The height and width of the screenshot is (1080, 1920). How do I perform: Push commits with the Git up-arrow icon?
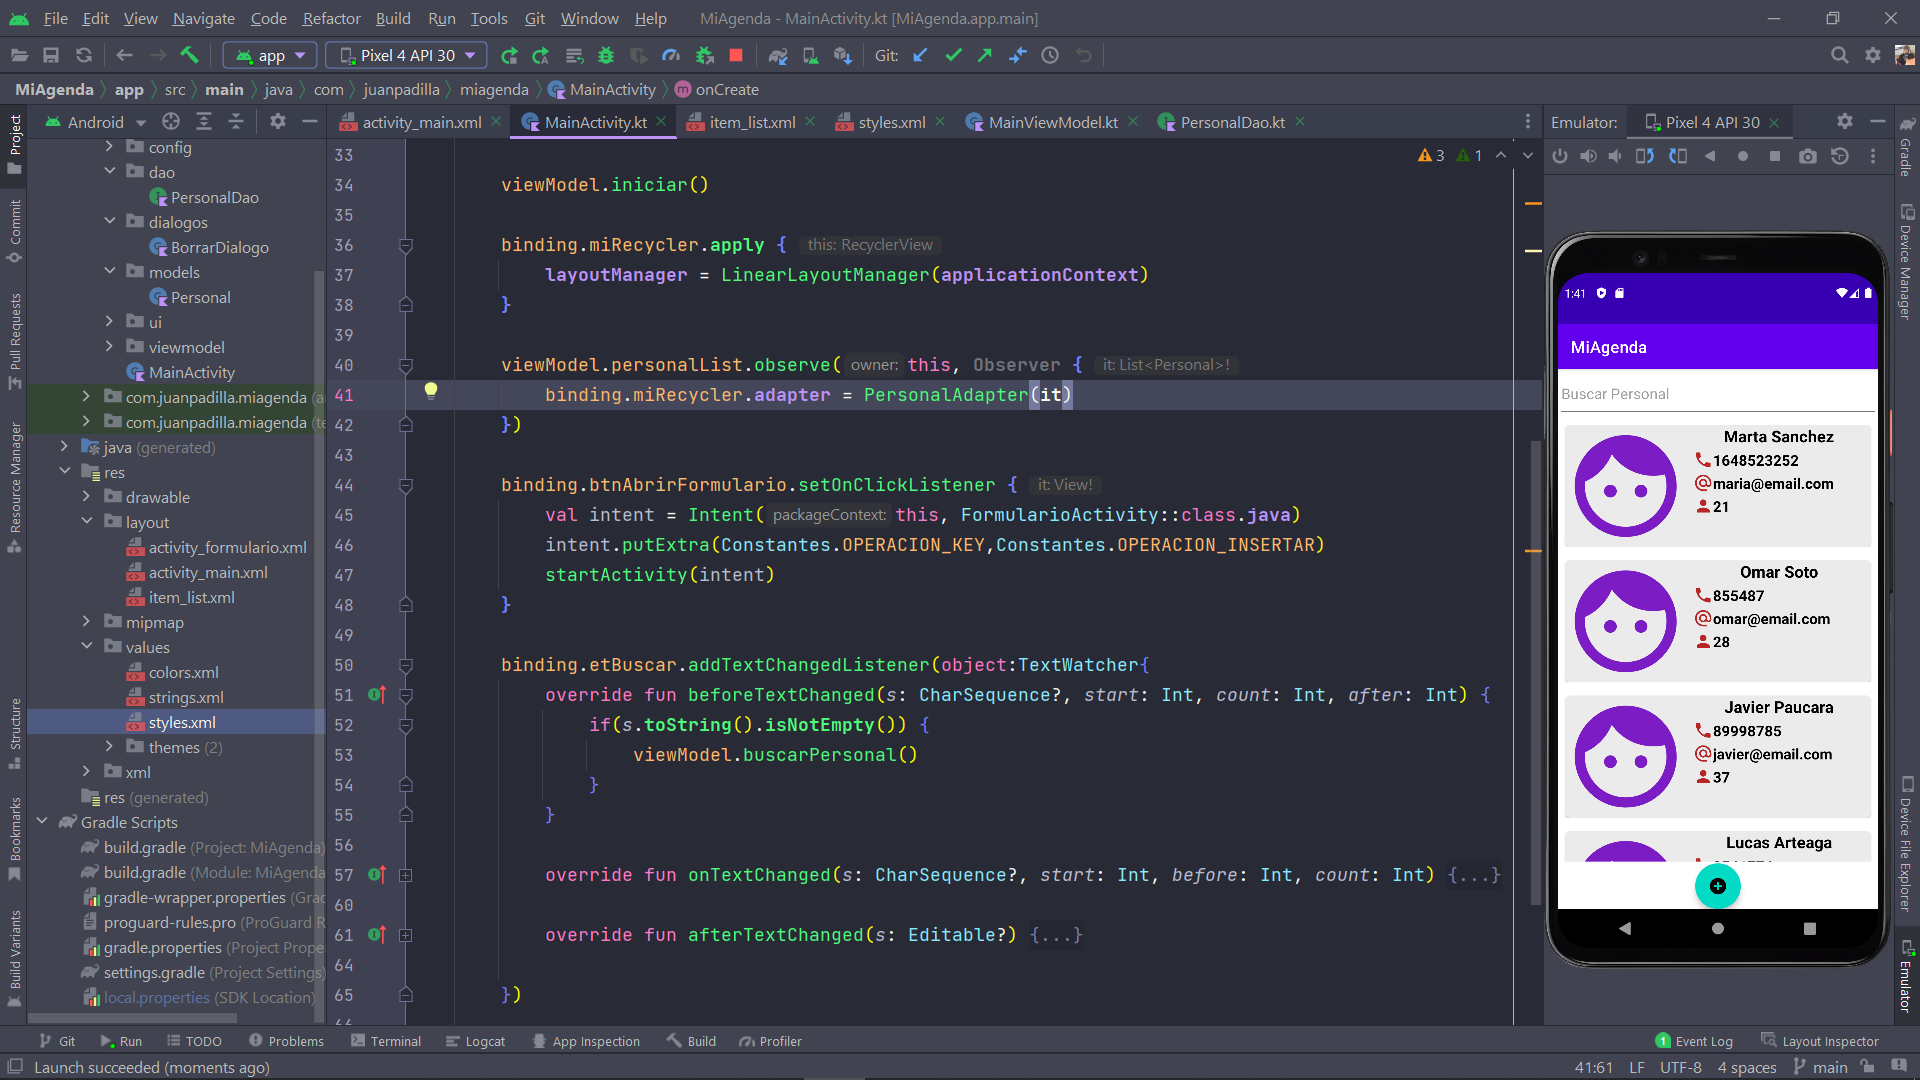tap(985, 55)
